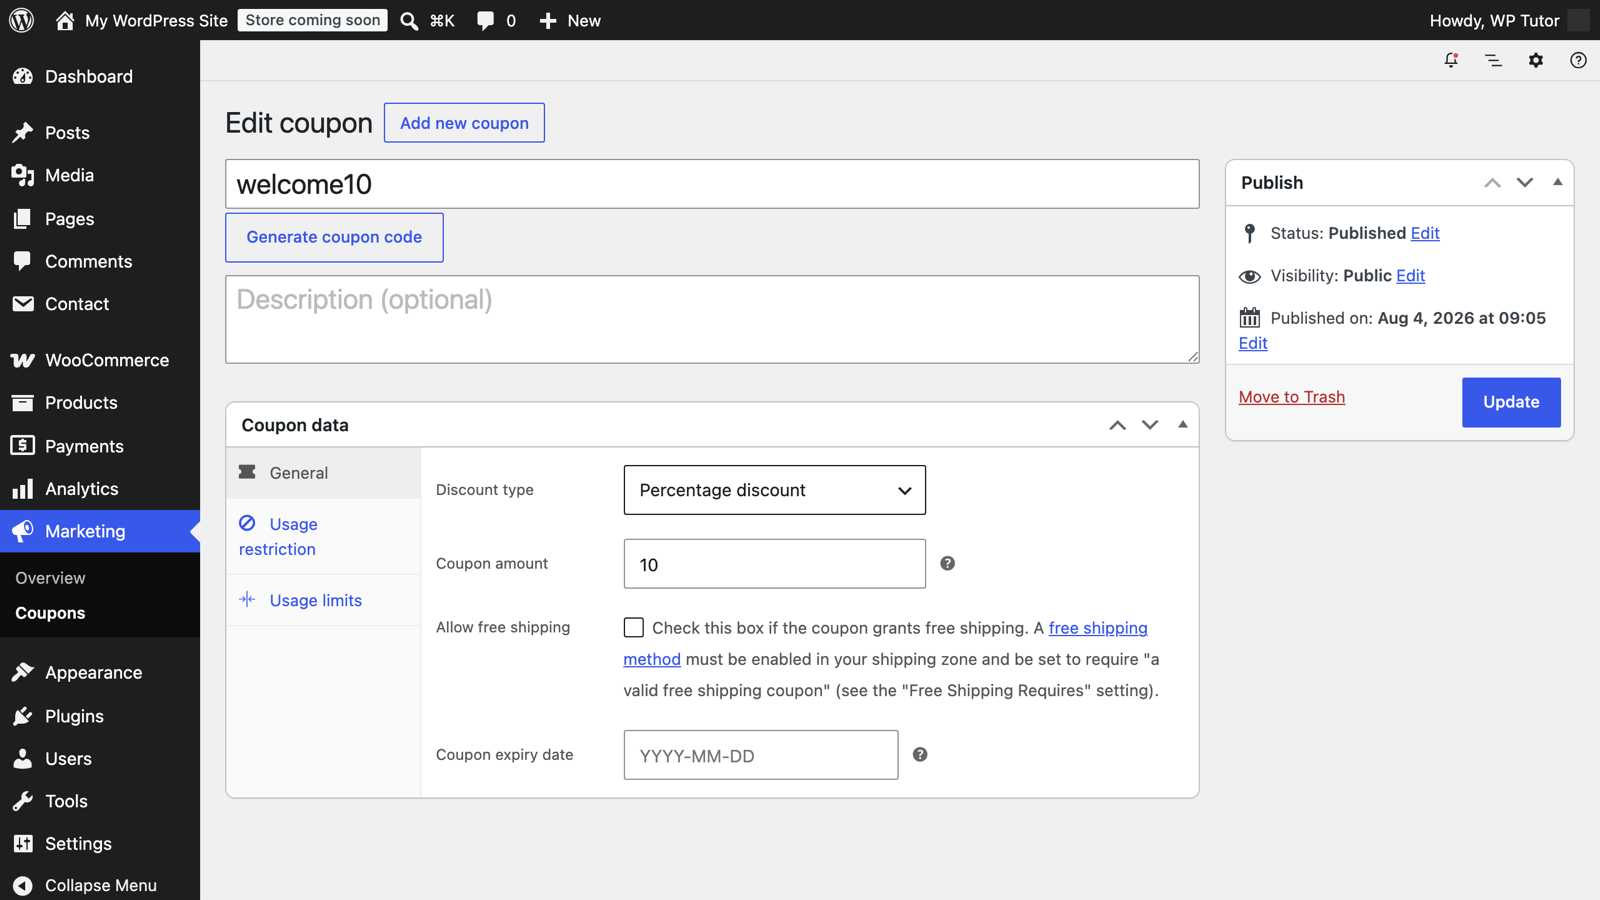
Task: Click the Description optional text area
Action: [712, 319]
